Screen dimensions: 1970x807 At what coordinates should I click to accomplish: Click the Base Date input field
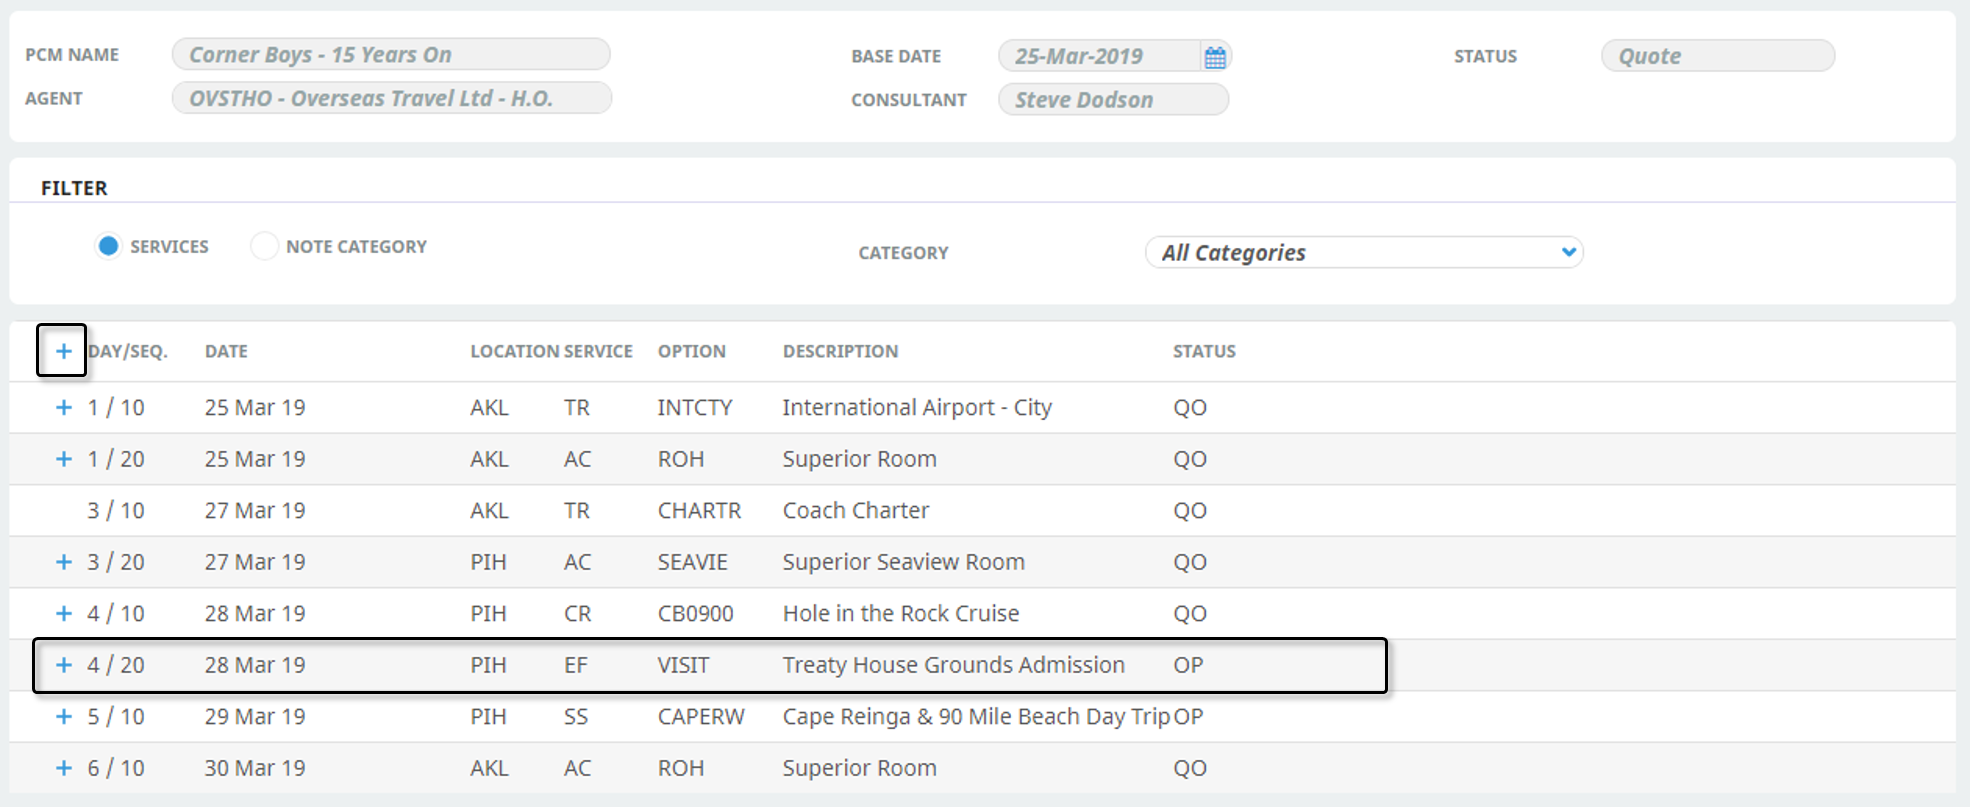1099,56
